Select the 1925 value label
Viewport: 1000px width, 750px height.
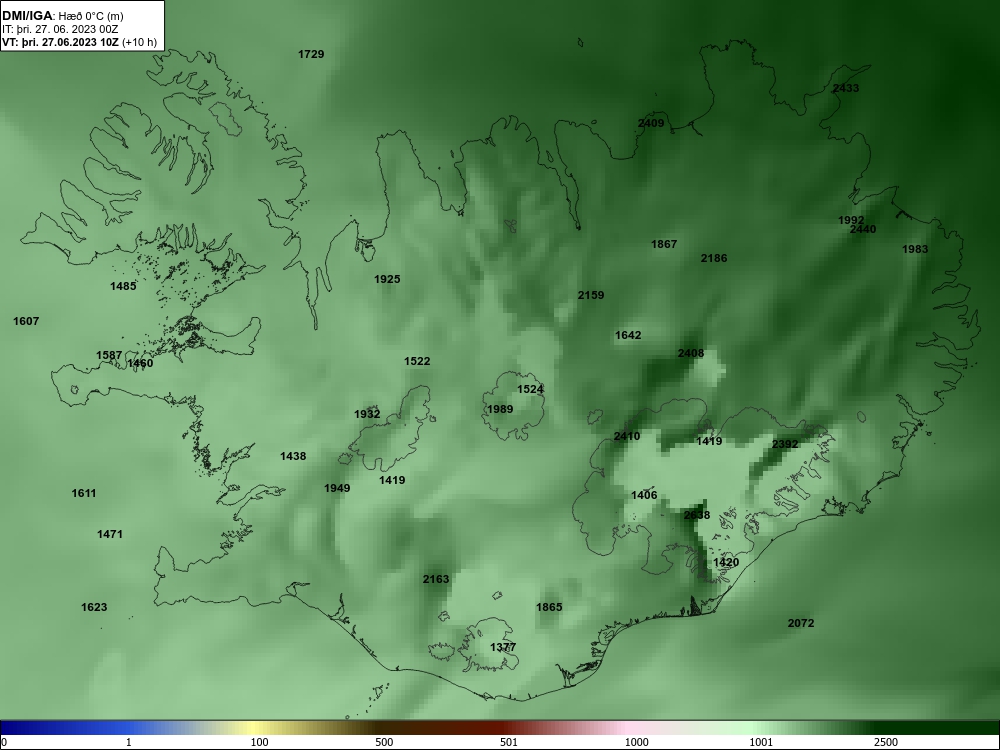pos(387,279)
